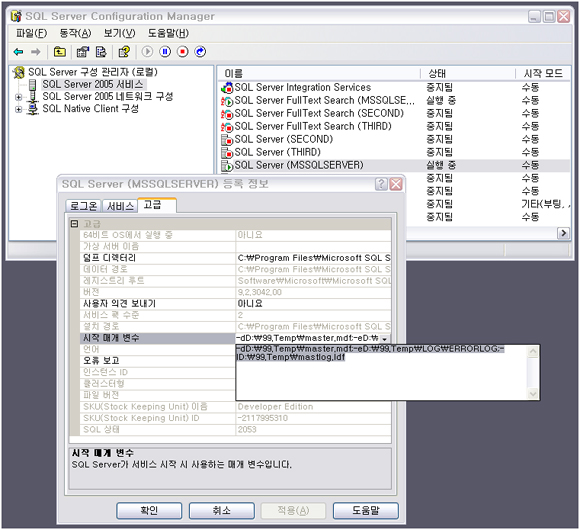Open the 파일(F) menu
580x530 pixels.
(x=31, y=33)
